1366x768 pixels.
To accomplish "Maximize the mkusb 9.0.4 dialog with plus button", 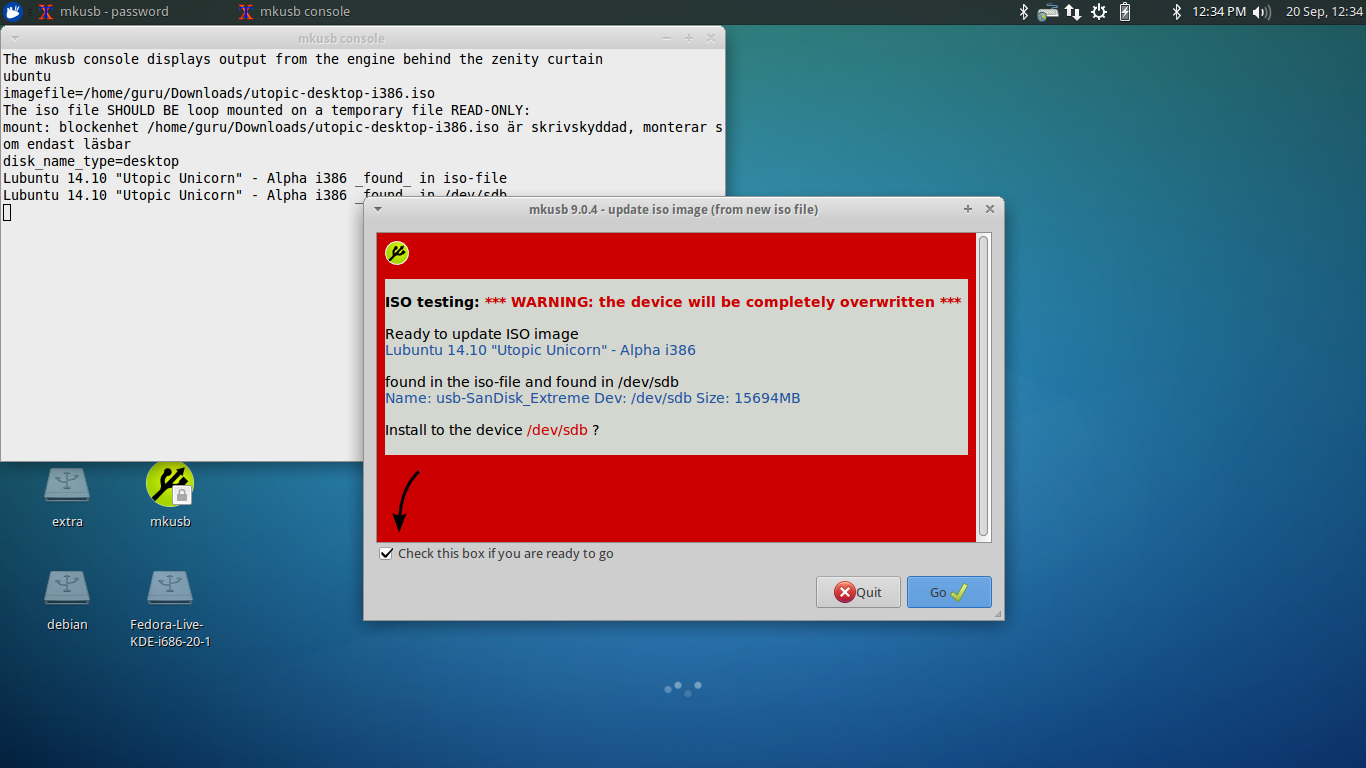I will coord(968,209).
